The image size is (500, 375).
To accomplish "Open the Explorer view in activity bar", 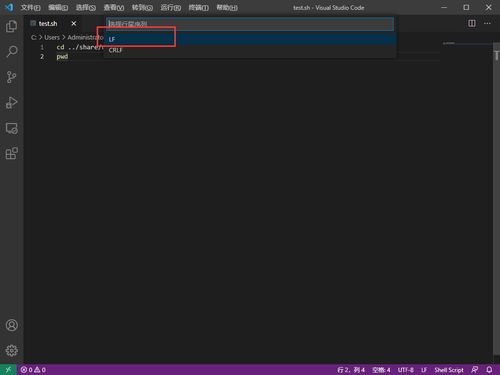I will click(x=12, y=26).
